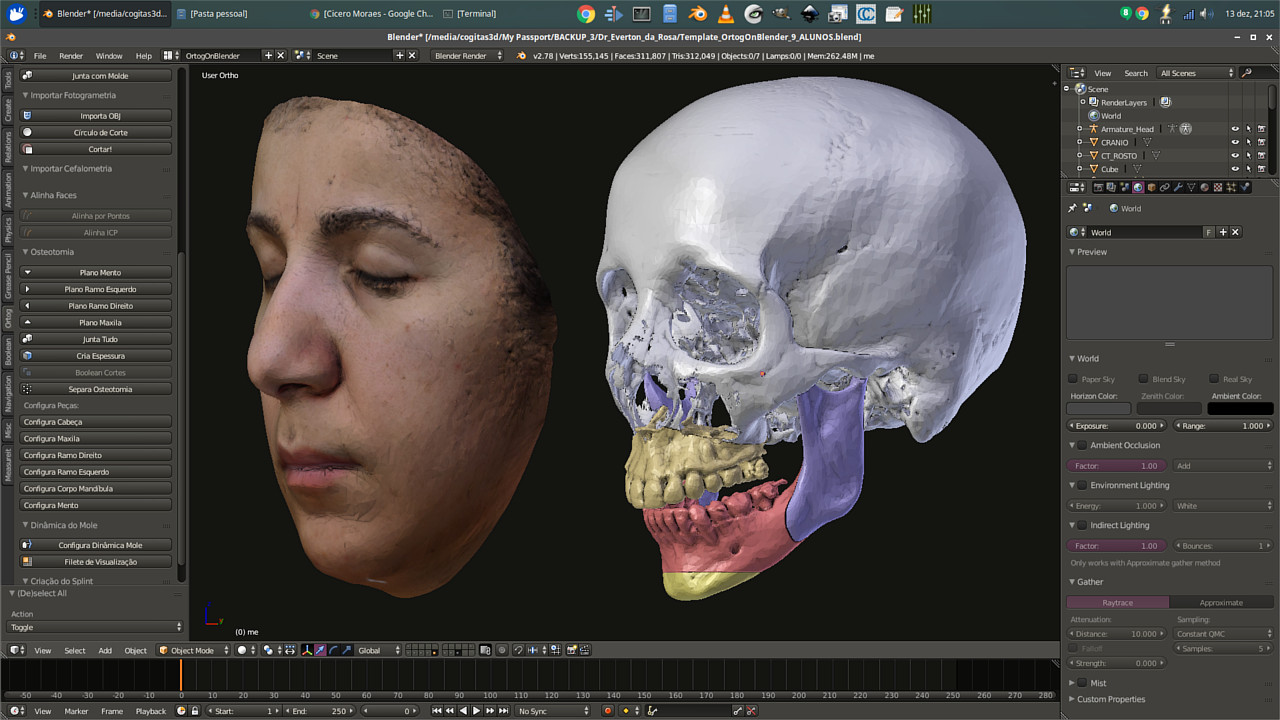Open the Texture properties checker icon

[1218, 187]
